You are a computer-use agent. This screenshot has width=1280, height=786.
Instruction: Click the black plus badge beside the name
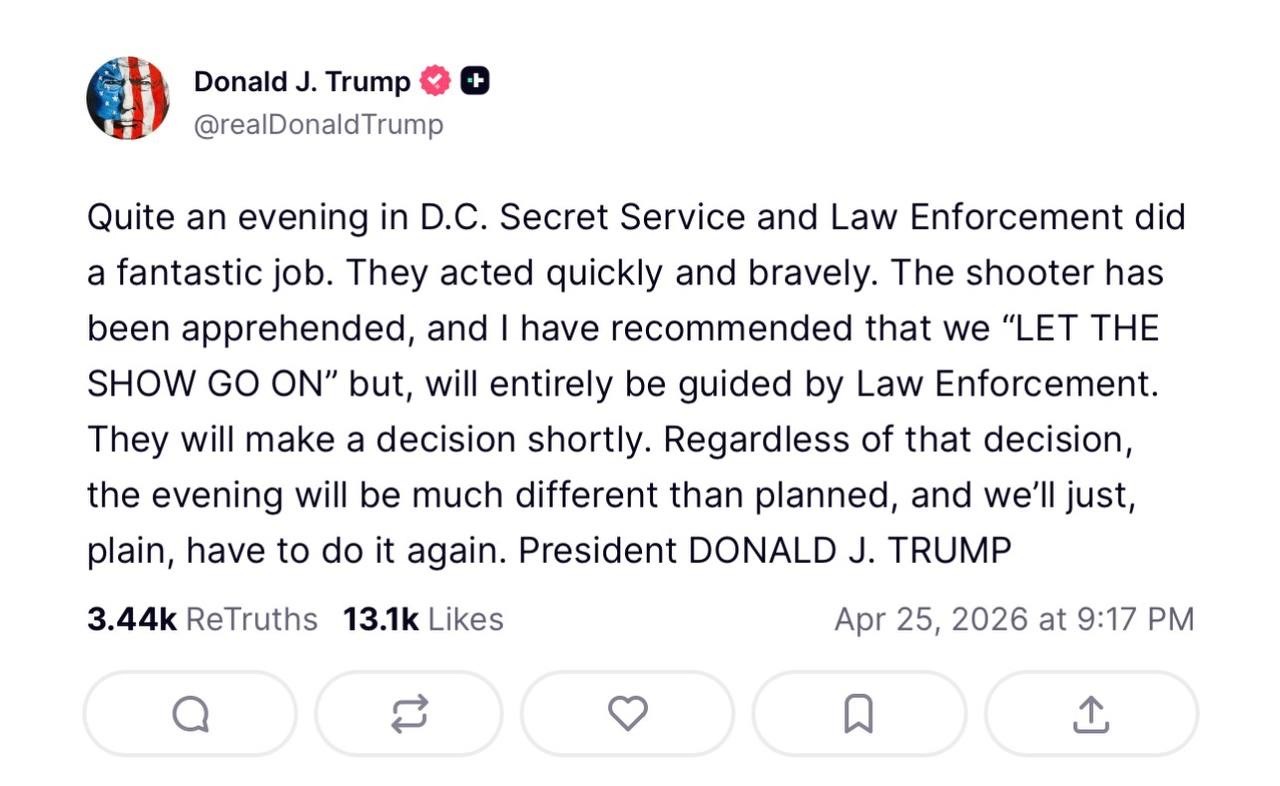(x=475, y=81)
